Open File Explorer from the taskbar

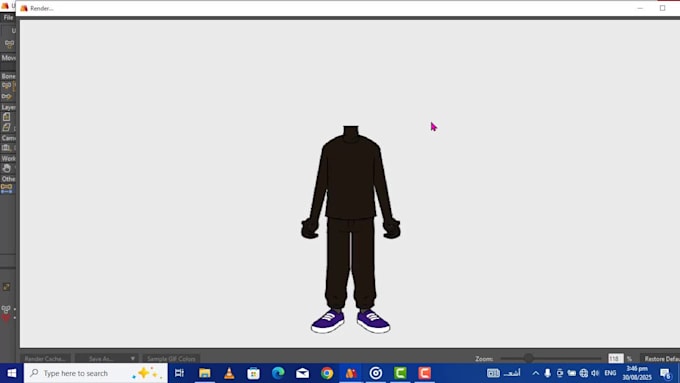tap(205, 373)
